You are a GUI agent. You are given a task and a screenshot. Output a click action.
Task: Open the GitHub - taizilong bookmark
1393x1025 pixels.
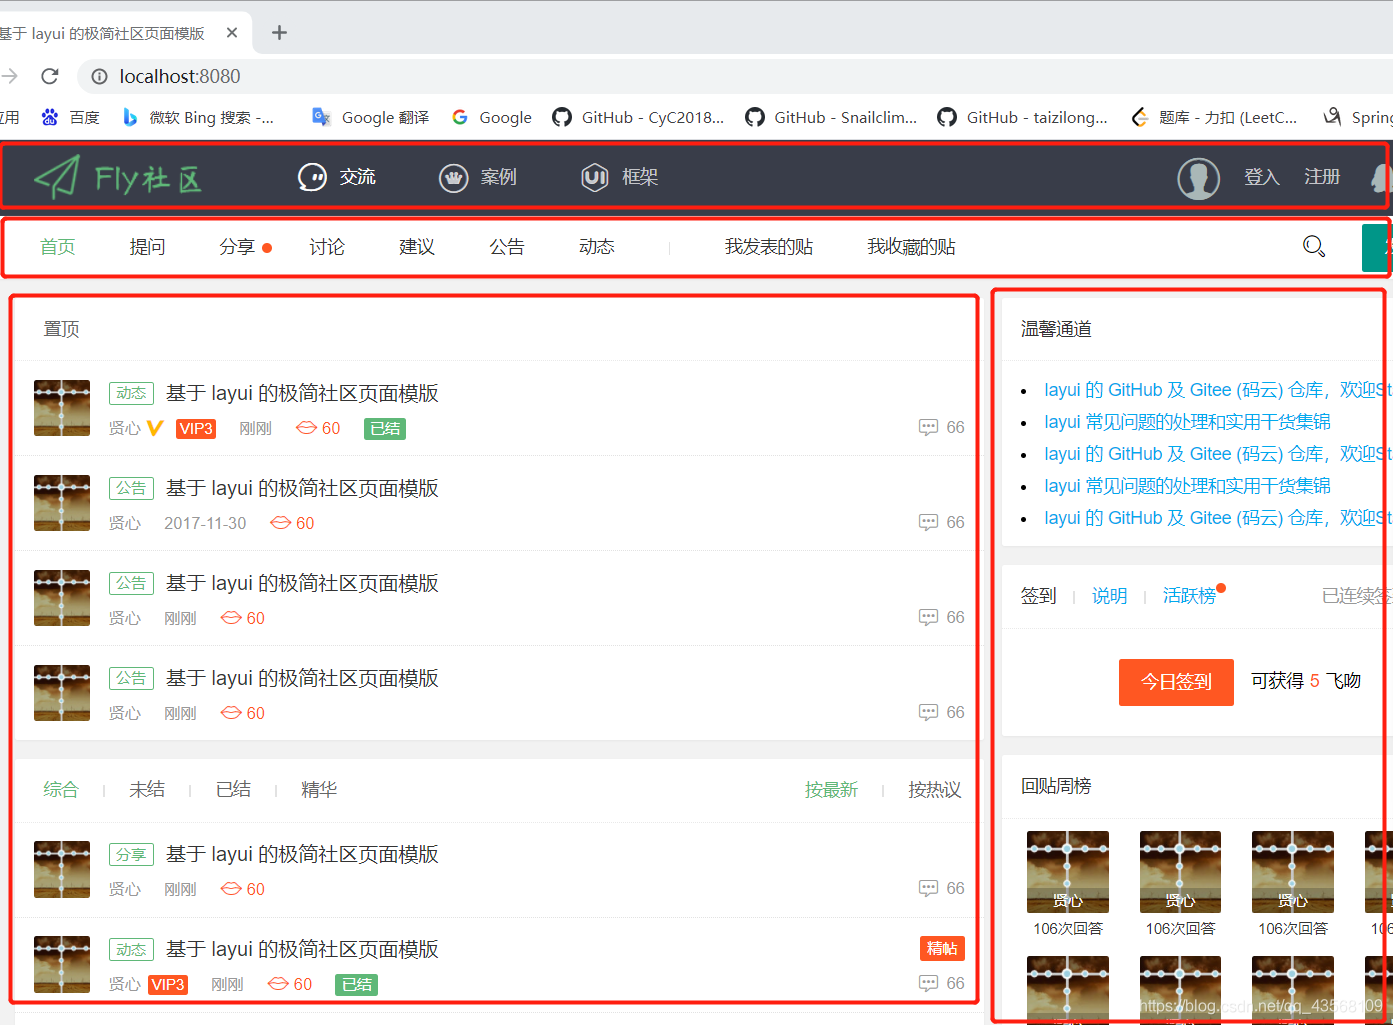1023,117
